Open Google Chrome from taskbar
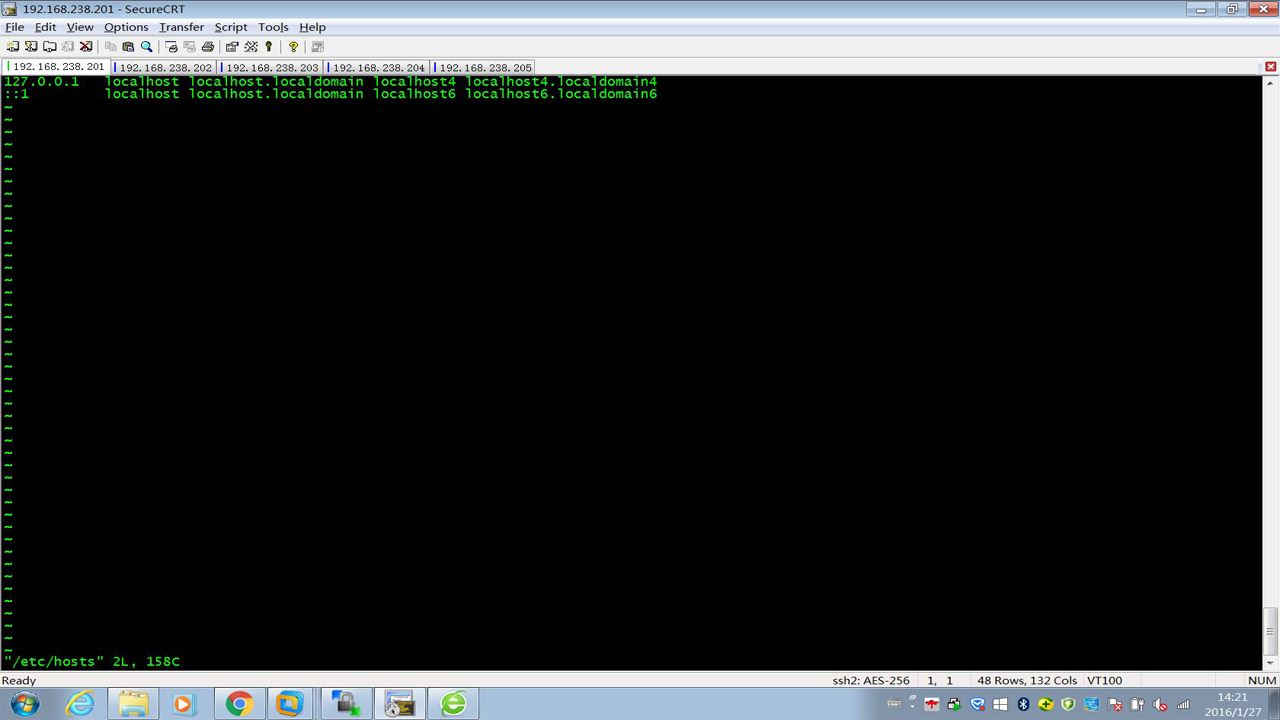This screenshot has height=720, width=1280. tap(238, 704)
